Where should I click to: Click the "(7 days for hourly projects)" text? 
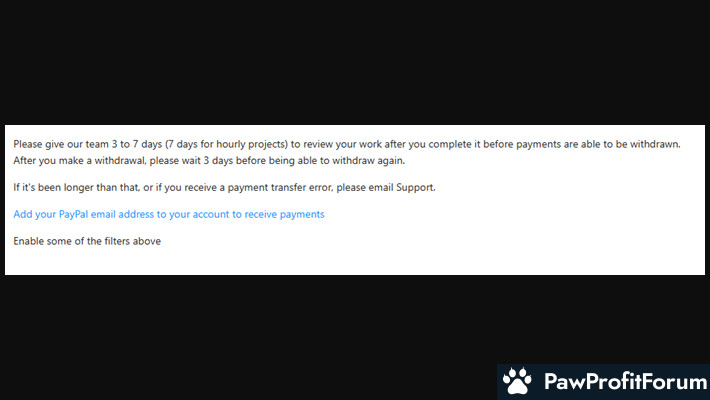(x=226, y=144)
